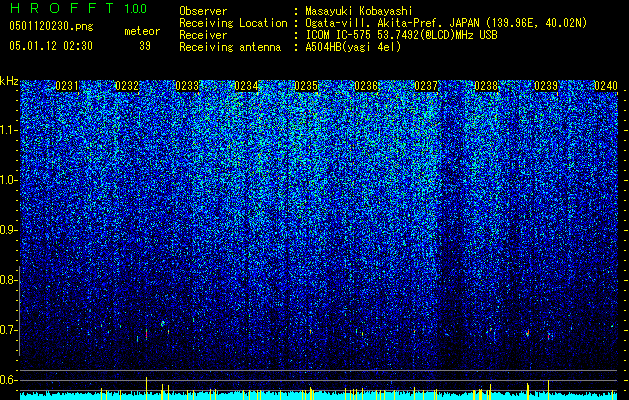Click the HROFFT program title text

[x=61, y=8]
